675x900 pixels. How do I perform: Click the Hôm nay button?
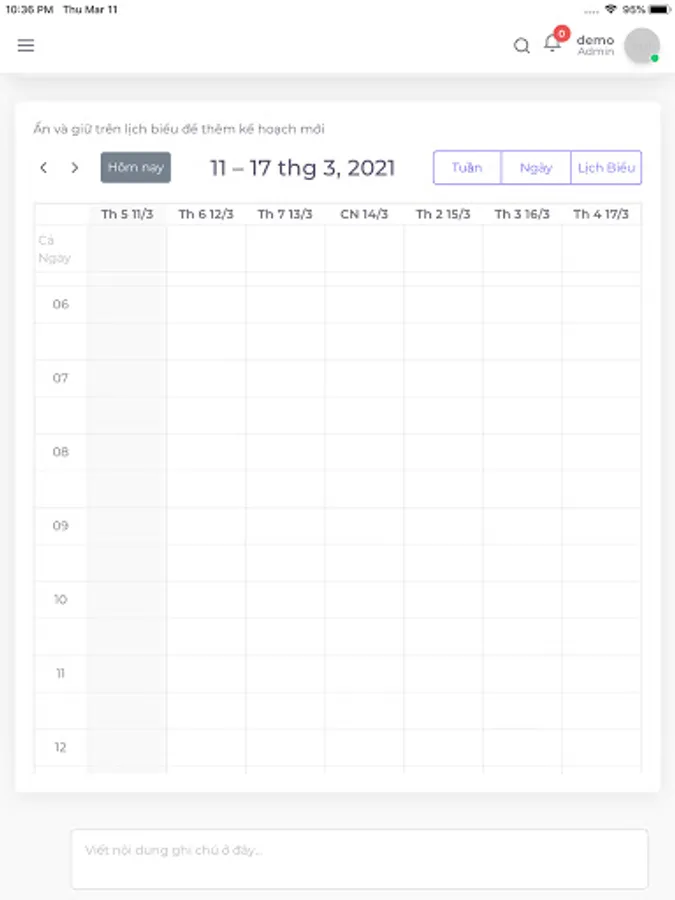pos(136,168)
